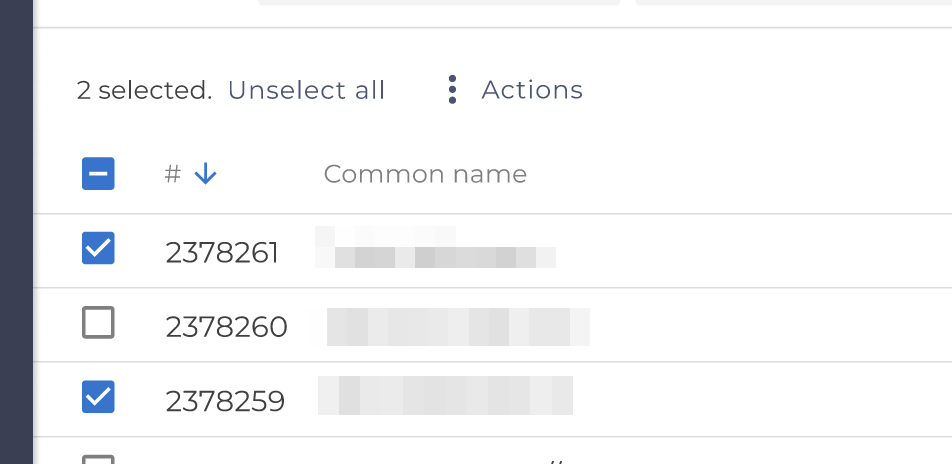Select the ID number 2378261

[222, 253]
